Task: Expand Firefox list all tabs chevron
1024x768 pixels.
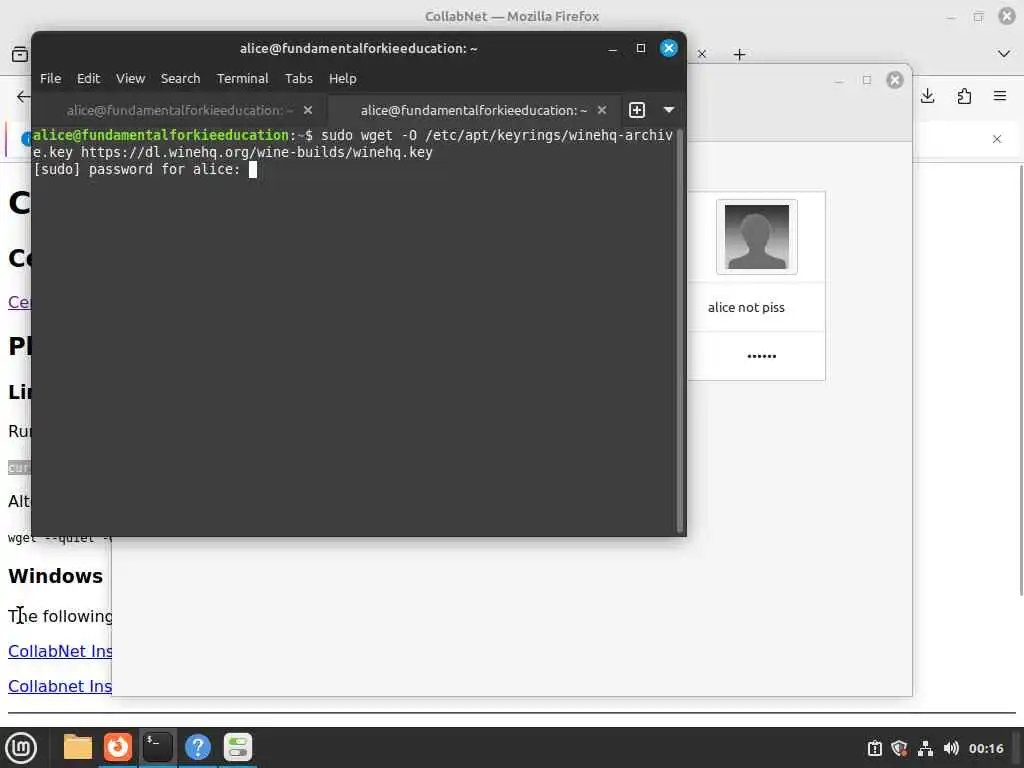Action: click(1004, 54)
